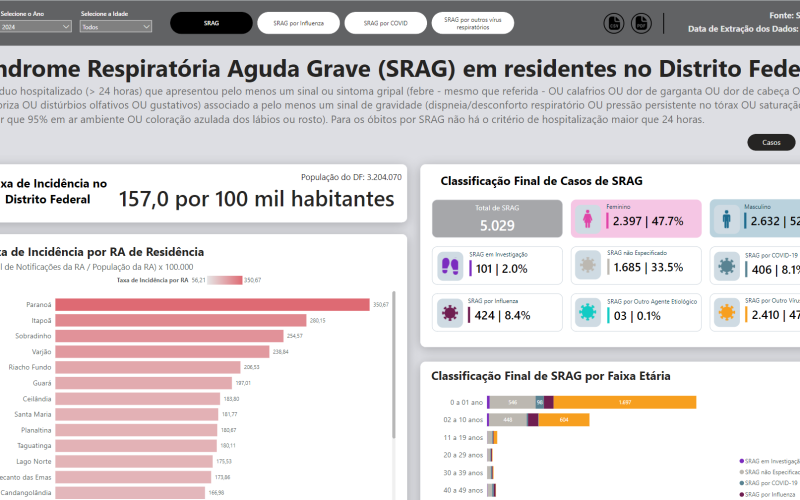Switch to SRAG por Influenza tab
800x500 pixels.
(298, 23)
